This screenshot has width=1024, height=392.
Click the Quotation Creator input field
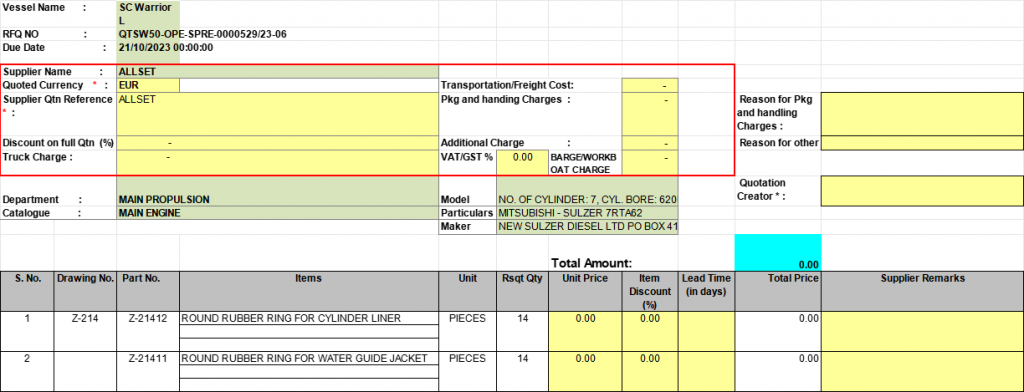point(922,190)
